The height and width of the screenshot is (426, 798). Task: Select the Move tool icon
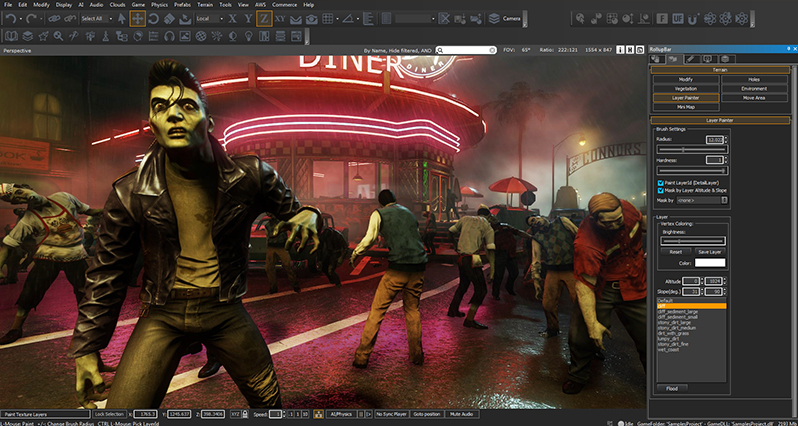coord(137,18)
